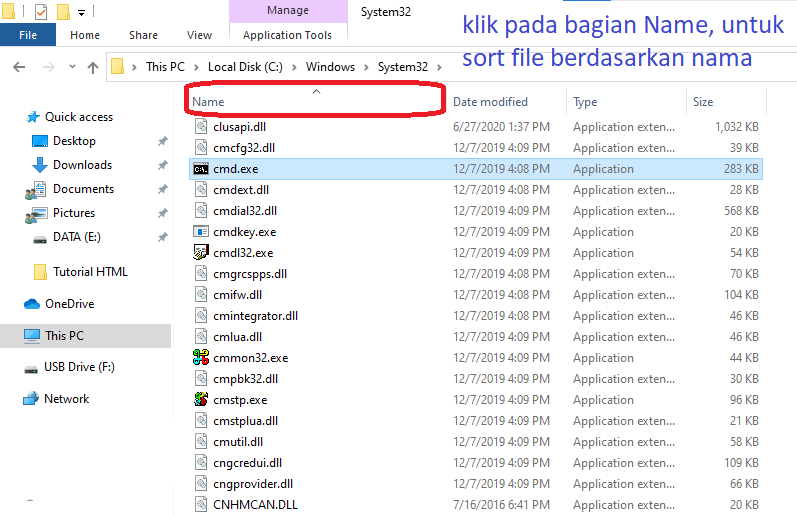Click This PC in the address bar
The image size is (797, 516).
[x=165, y=67]
